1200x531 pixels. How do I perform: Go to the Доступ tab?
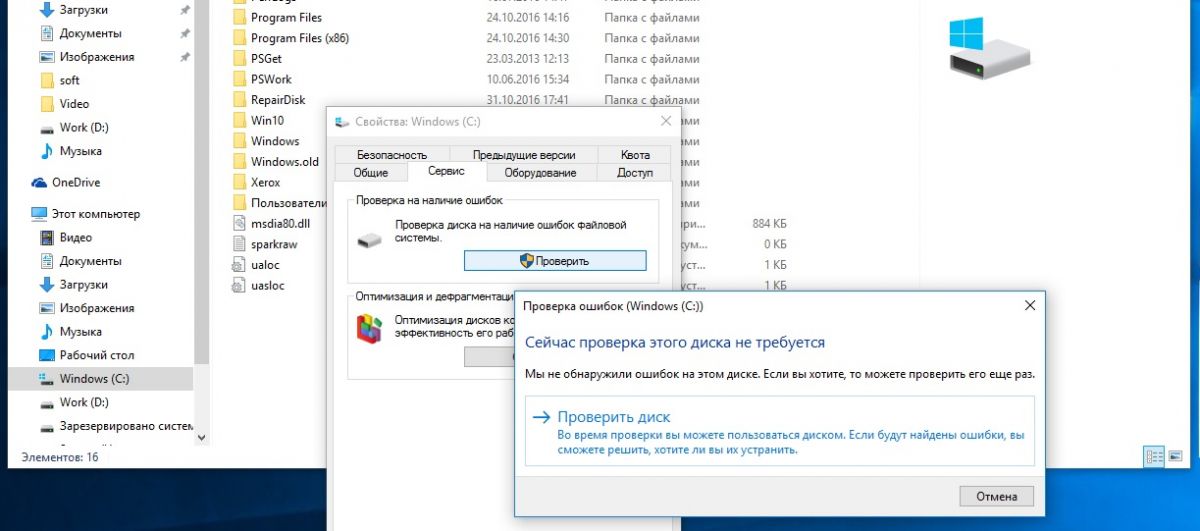coord(635,173)
